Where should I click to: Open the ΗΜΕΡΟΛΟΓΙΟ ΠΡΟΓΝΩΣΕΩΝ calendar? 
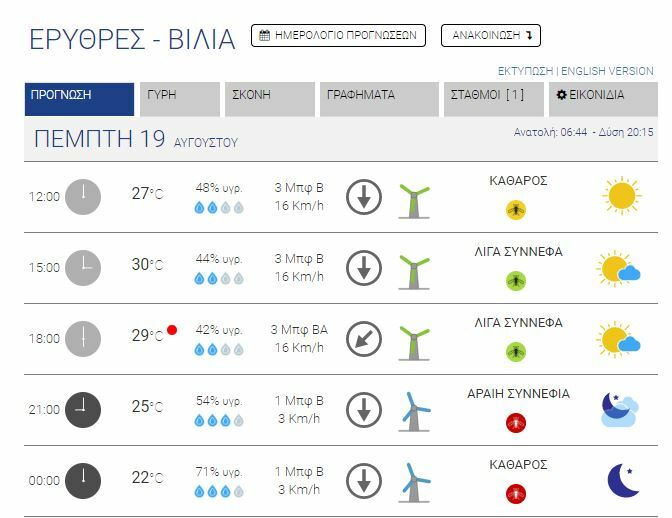[338, 36]
